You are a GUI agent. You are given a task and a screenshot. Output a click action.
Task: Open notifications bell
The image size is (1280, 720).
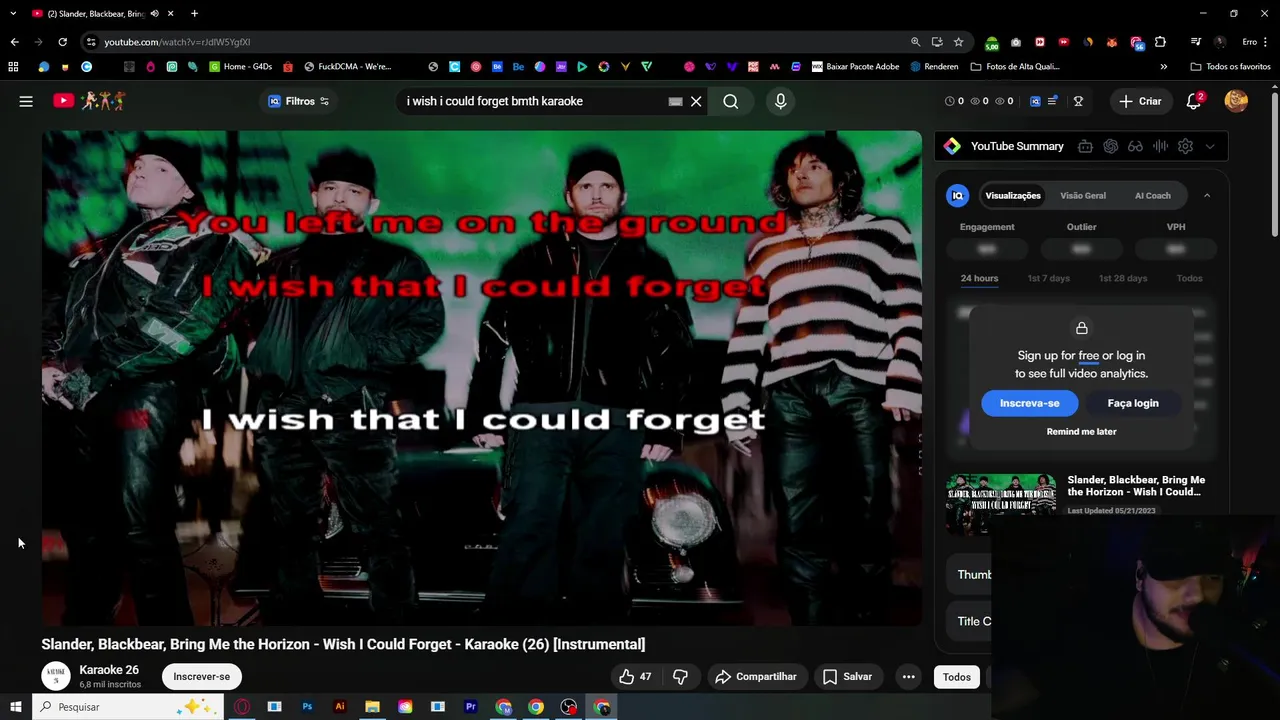point(1194,101)
